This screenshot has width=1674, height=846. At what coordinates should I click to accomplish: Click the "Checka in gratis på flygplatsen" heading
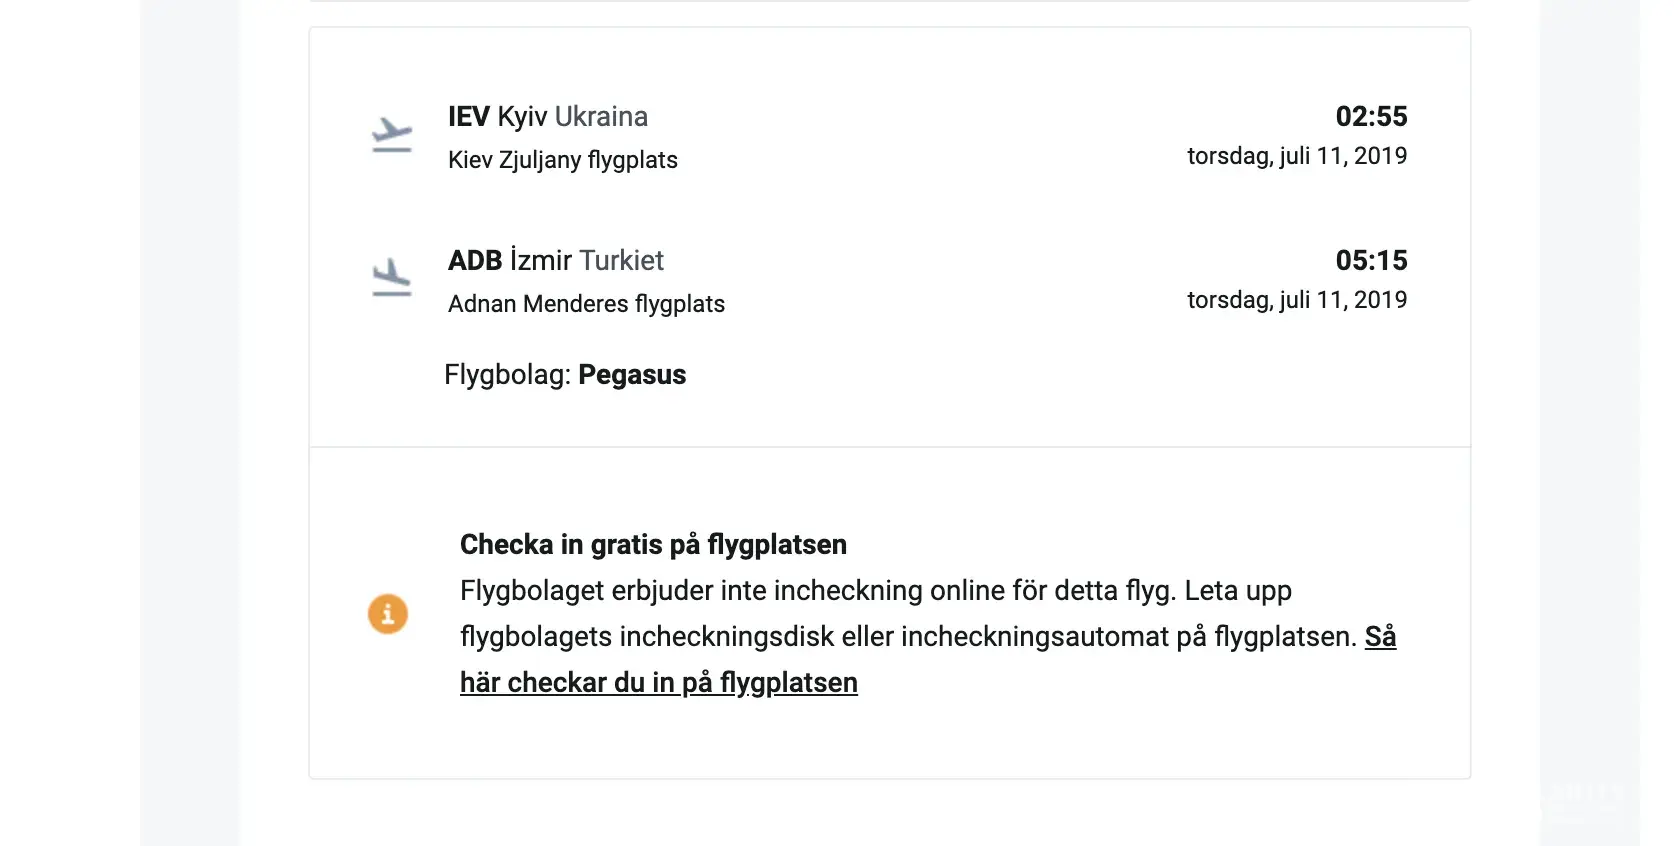coord(653,544)
